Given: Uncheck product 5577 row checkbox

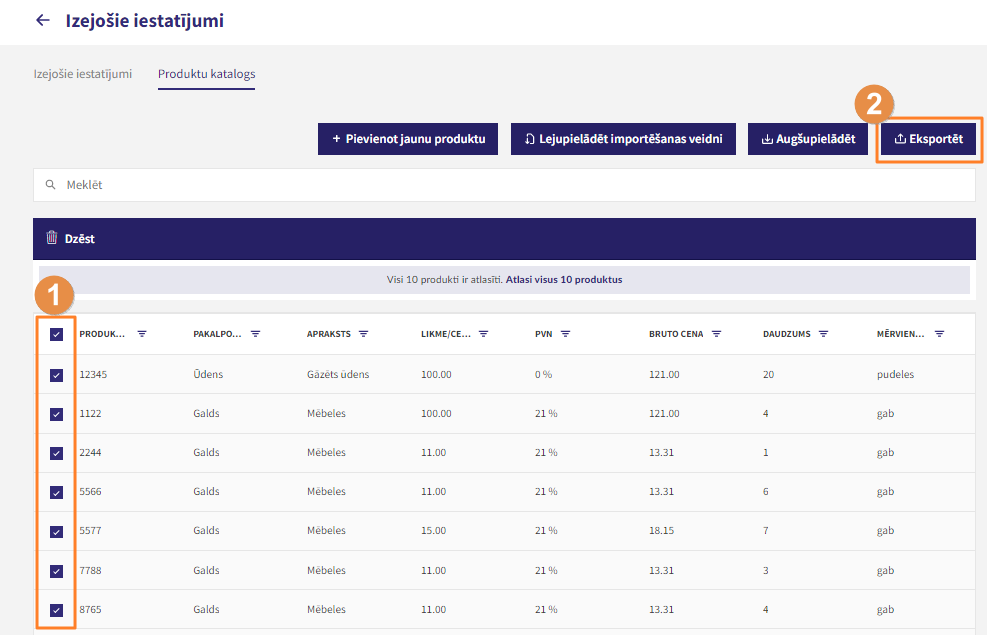Looking at the screenshot, I should click(x=57, y=532).
